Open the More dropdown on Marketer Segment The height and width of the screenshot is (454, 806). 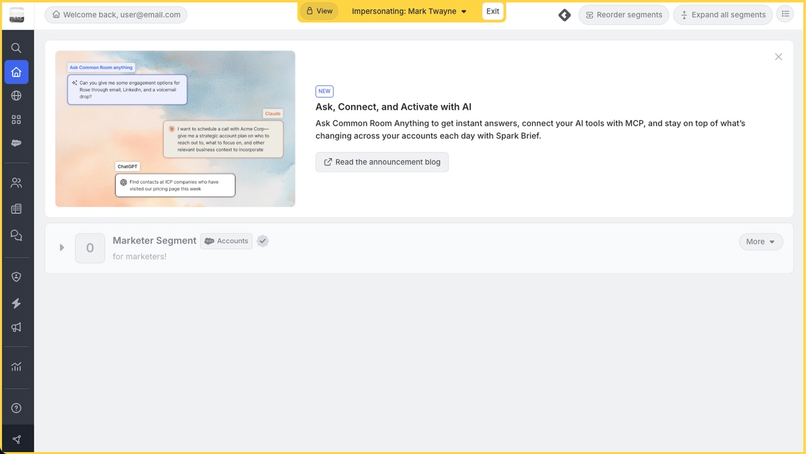point(761,242)
